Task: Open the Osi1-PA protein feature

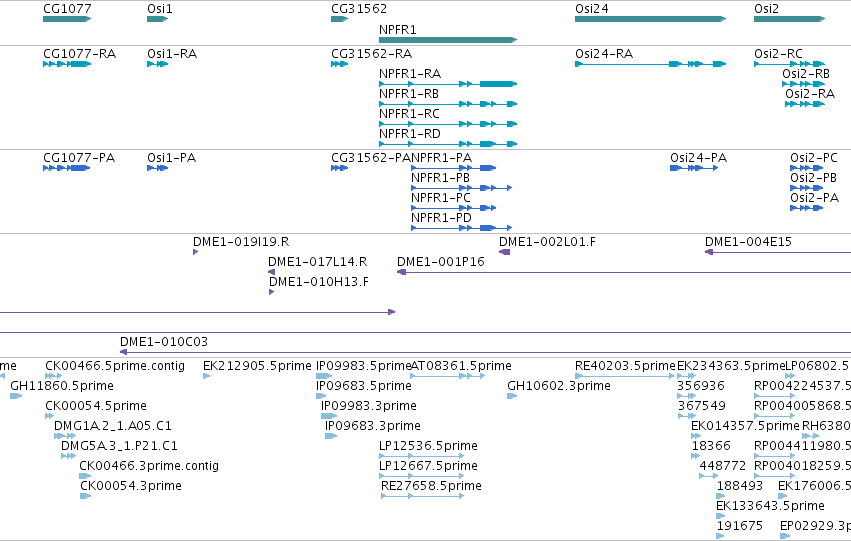Action: pyautogui.click(x=172, y=158)
